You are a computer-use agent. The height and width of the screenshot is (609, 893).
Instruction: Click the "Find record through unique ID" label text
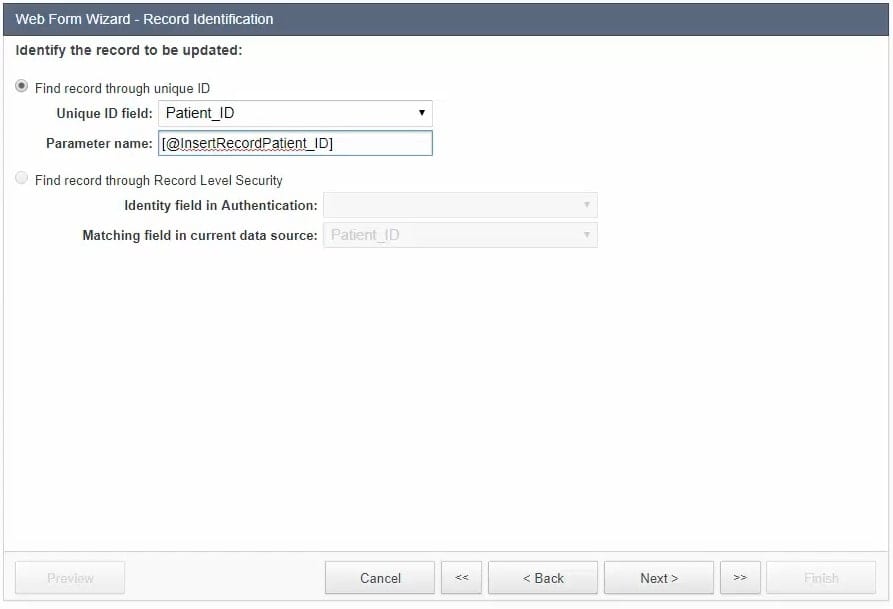(122, 88)
